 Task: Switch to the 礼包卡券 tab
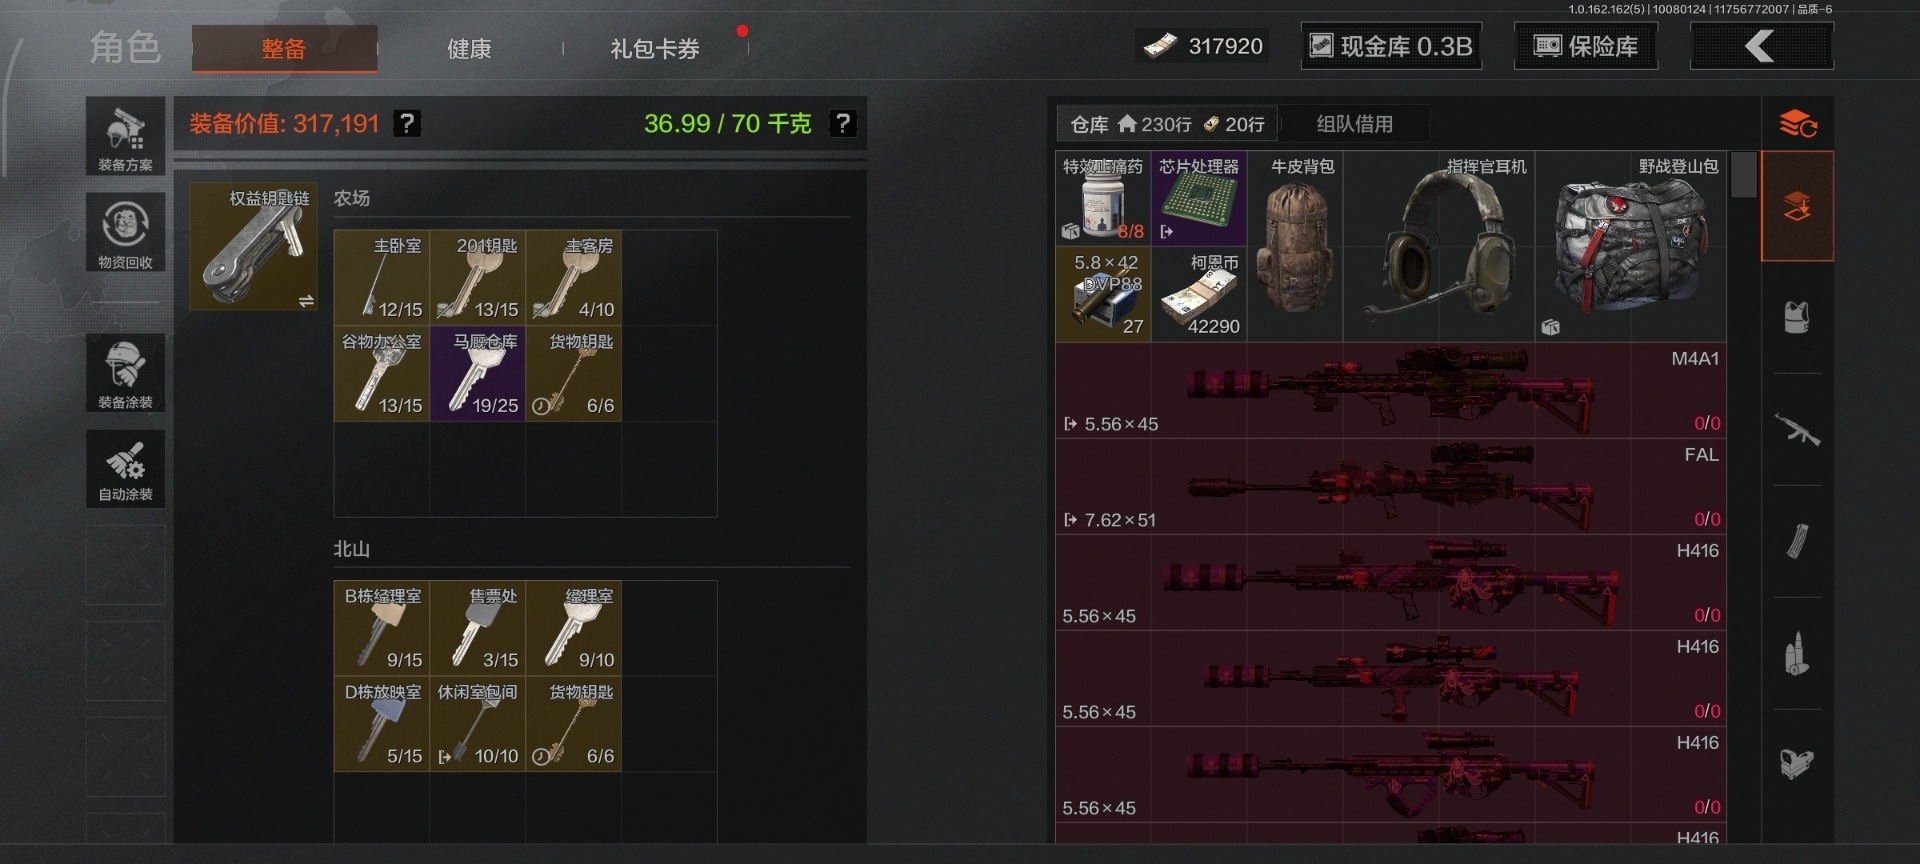tap(655, 49)
